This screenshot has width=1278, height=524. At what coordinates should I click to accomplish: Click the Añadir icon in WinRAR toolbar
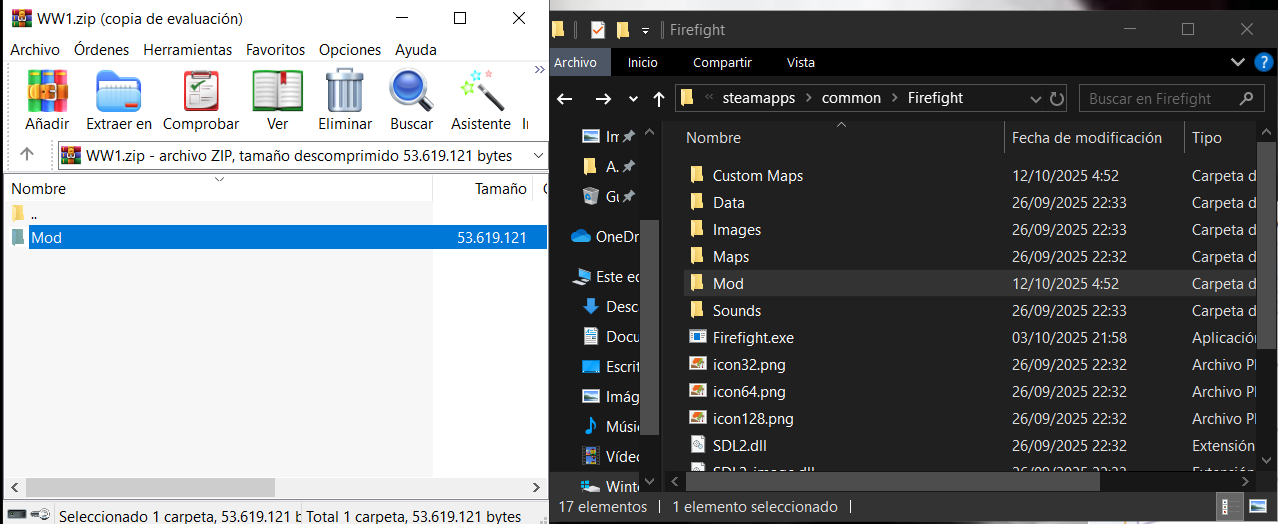(x=47, y=92)
